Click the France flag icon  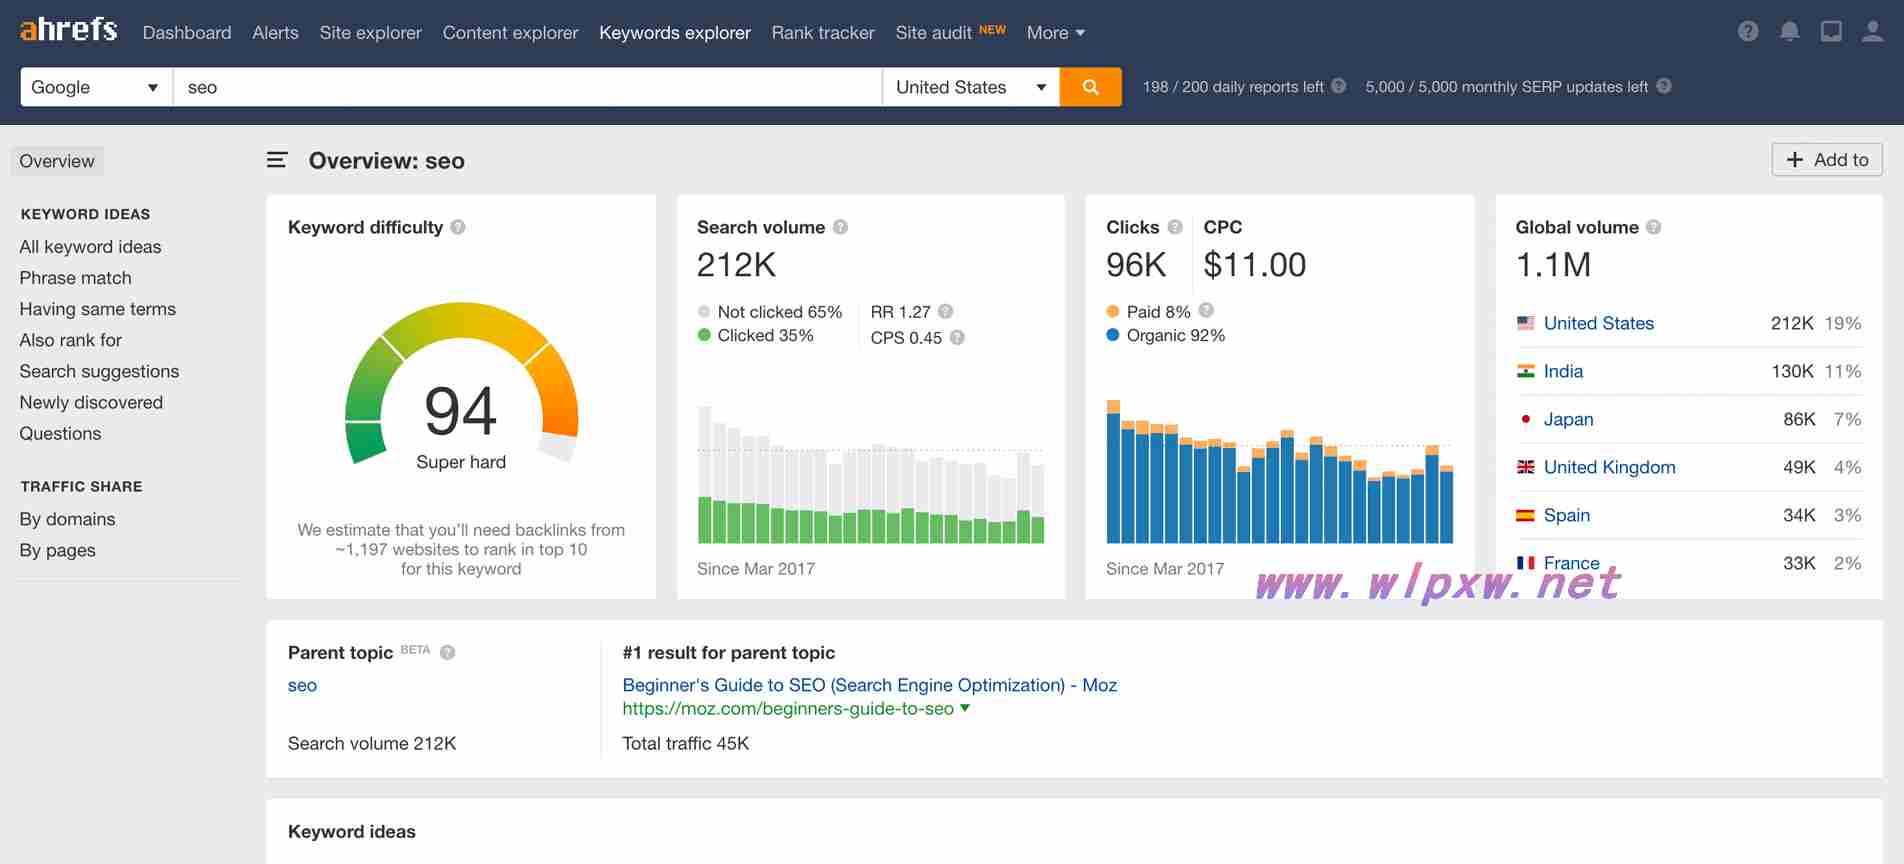[1525, 563]
